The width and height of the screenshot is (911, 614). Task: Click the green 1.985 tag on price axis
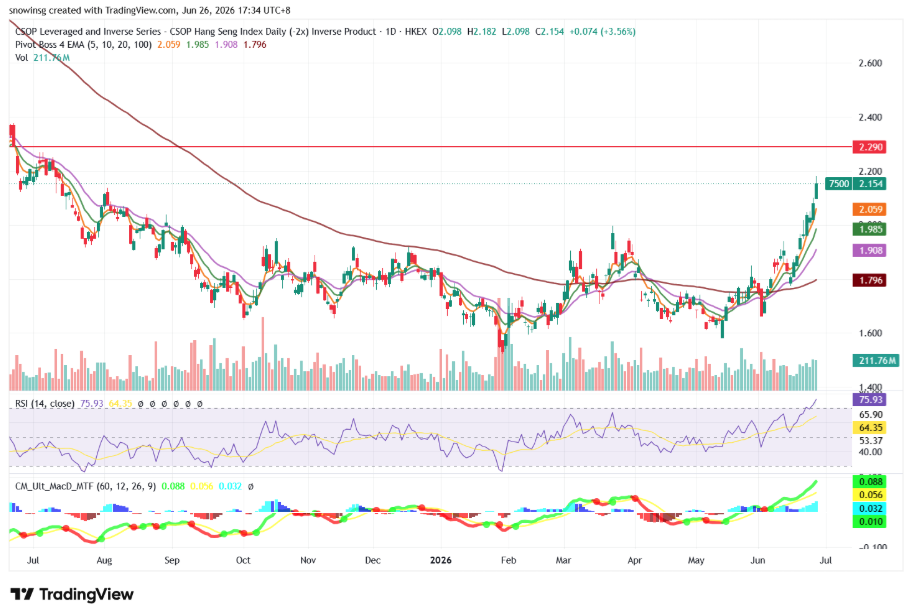pos(869,229)
